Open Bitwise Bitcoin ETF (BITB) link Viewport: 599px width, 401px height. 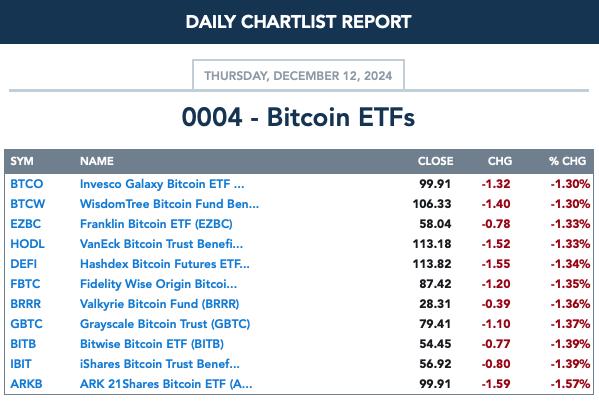[x=152, y=344]
